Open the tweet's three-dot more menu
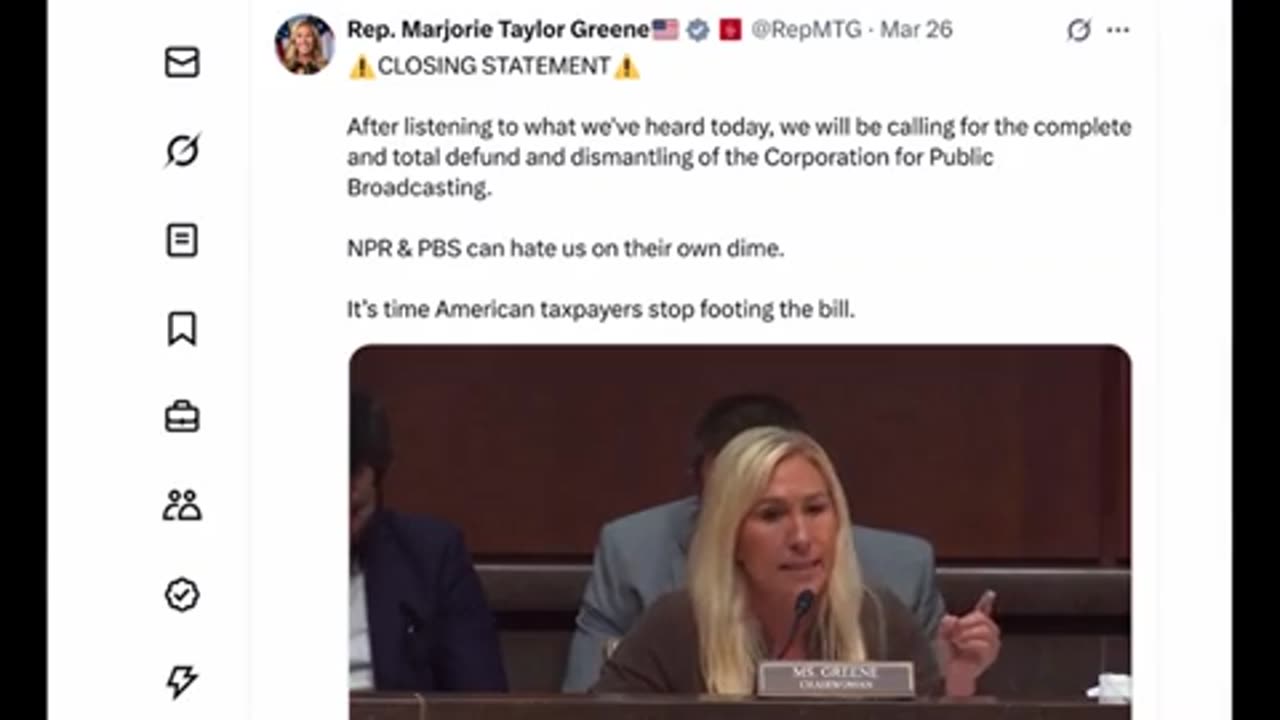This screenshot has width=1280, height=720. 1118,30
